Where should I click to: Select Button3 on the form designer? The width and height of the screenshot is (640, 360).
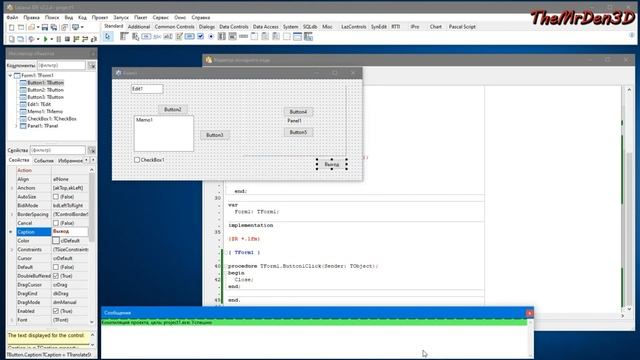coord(215,135)
